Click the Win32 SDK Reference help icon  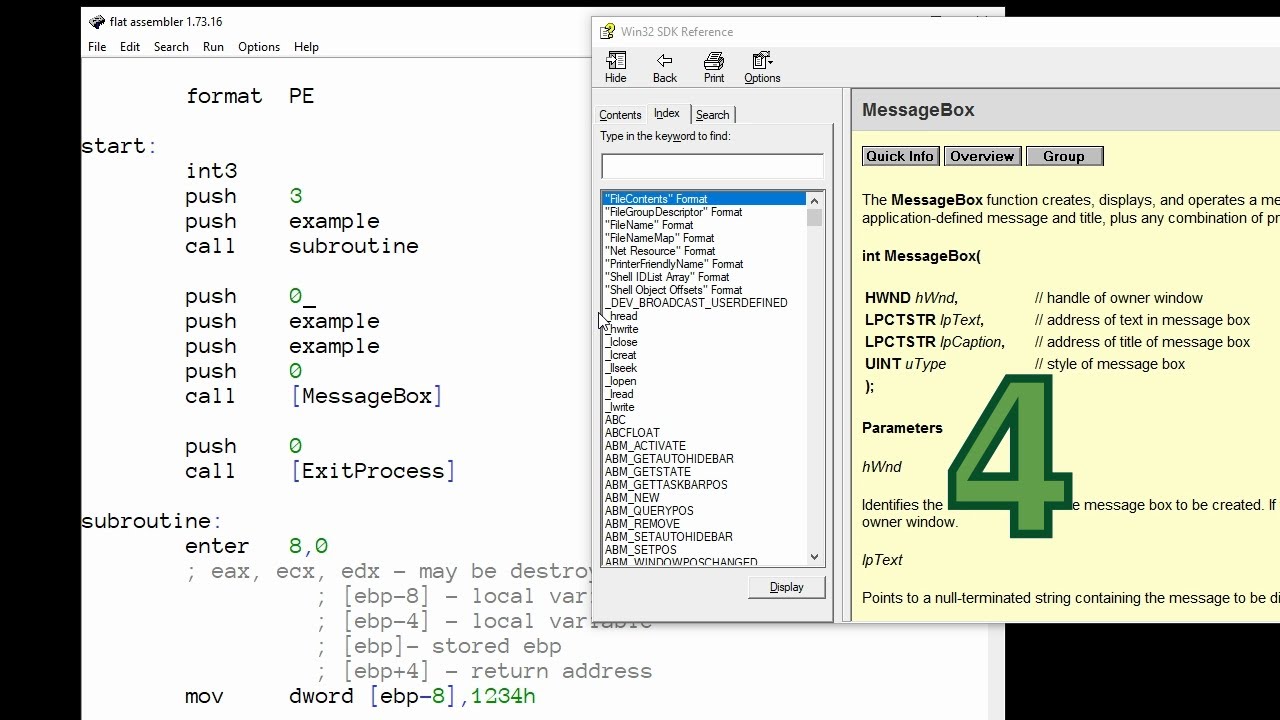(607, 31)
